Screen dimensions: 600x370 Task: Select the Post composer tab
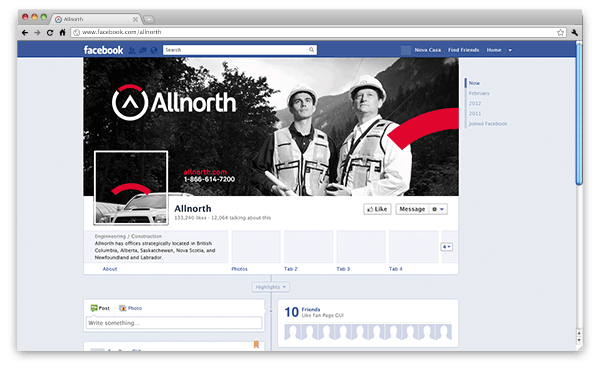(x=100, y=308)
